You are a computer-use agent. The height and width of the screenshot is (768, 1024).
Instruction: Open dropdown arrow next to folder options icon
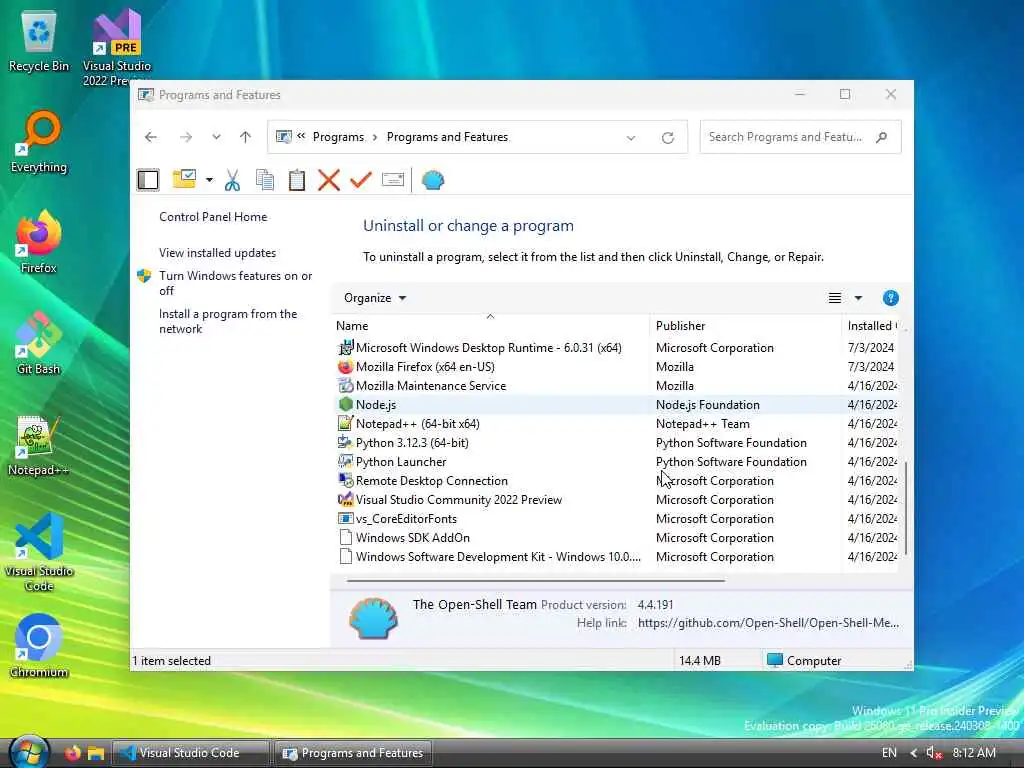[209, 180]
